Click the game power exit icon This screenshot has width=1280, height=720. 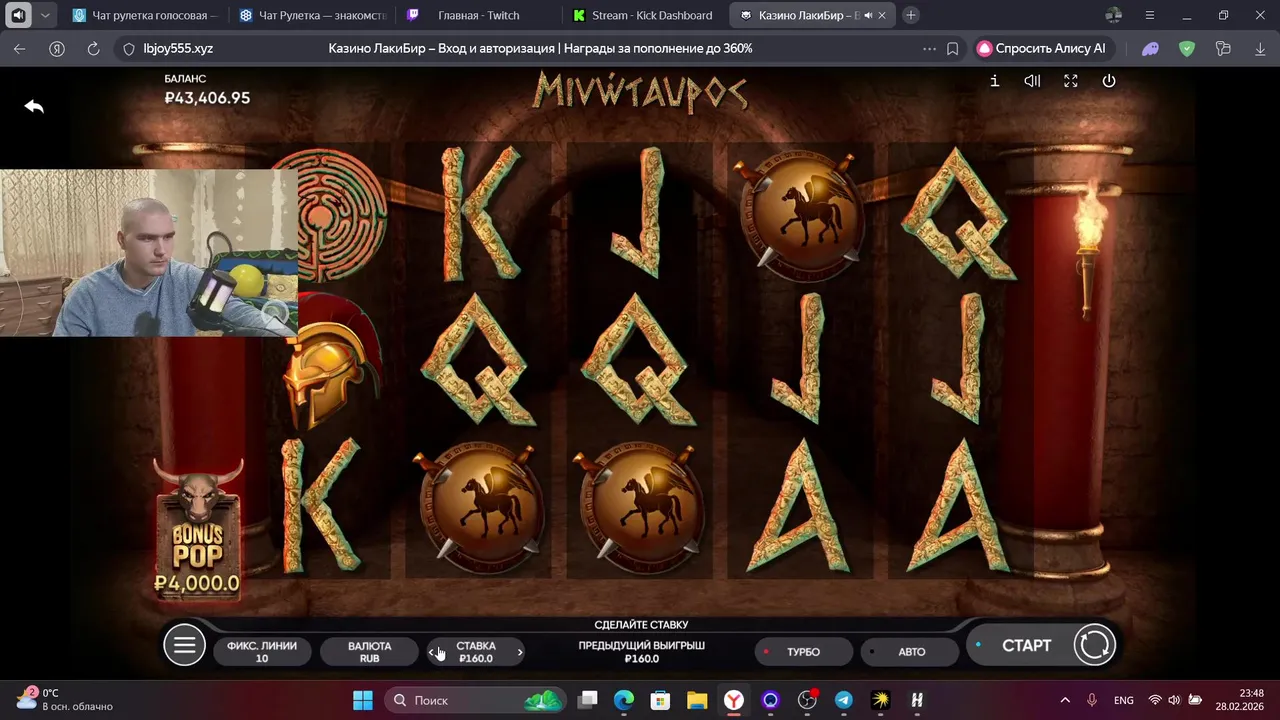pyautogui.click(x=1109, y=81)
